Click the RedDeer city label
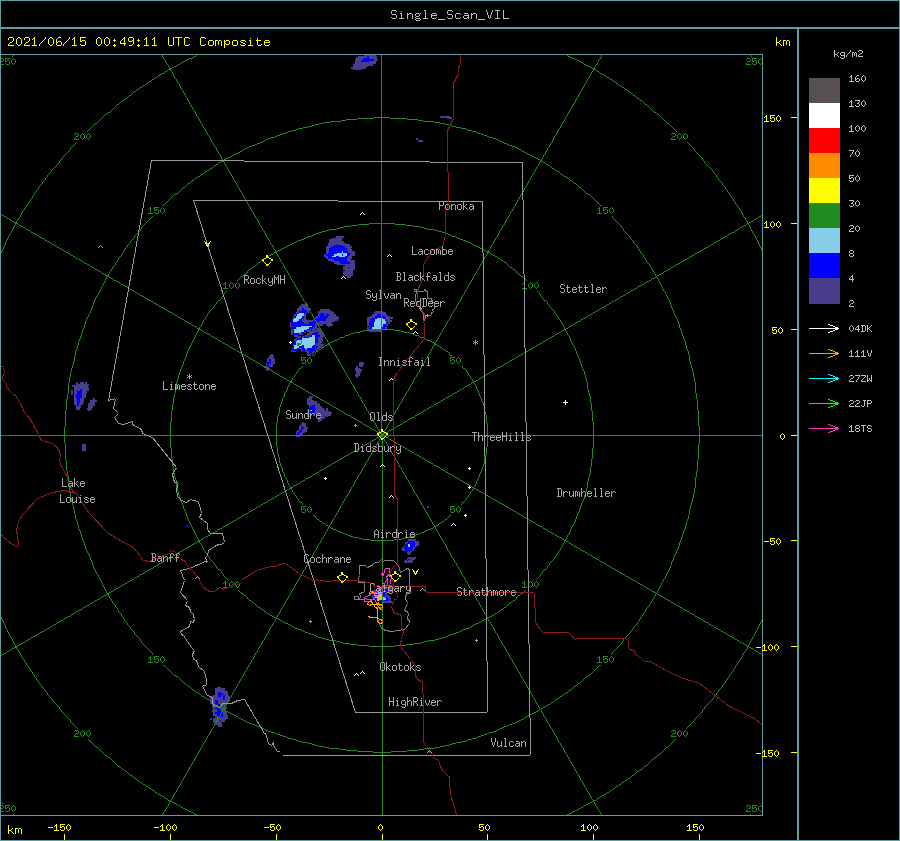Image resolution: width=900 pixels, height=841 pixels. tap(424, 303)
